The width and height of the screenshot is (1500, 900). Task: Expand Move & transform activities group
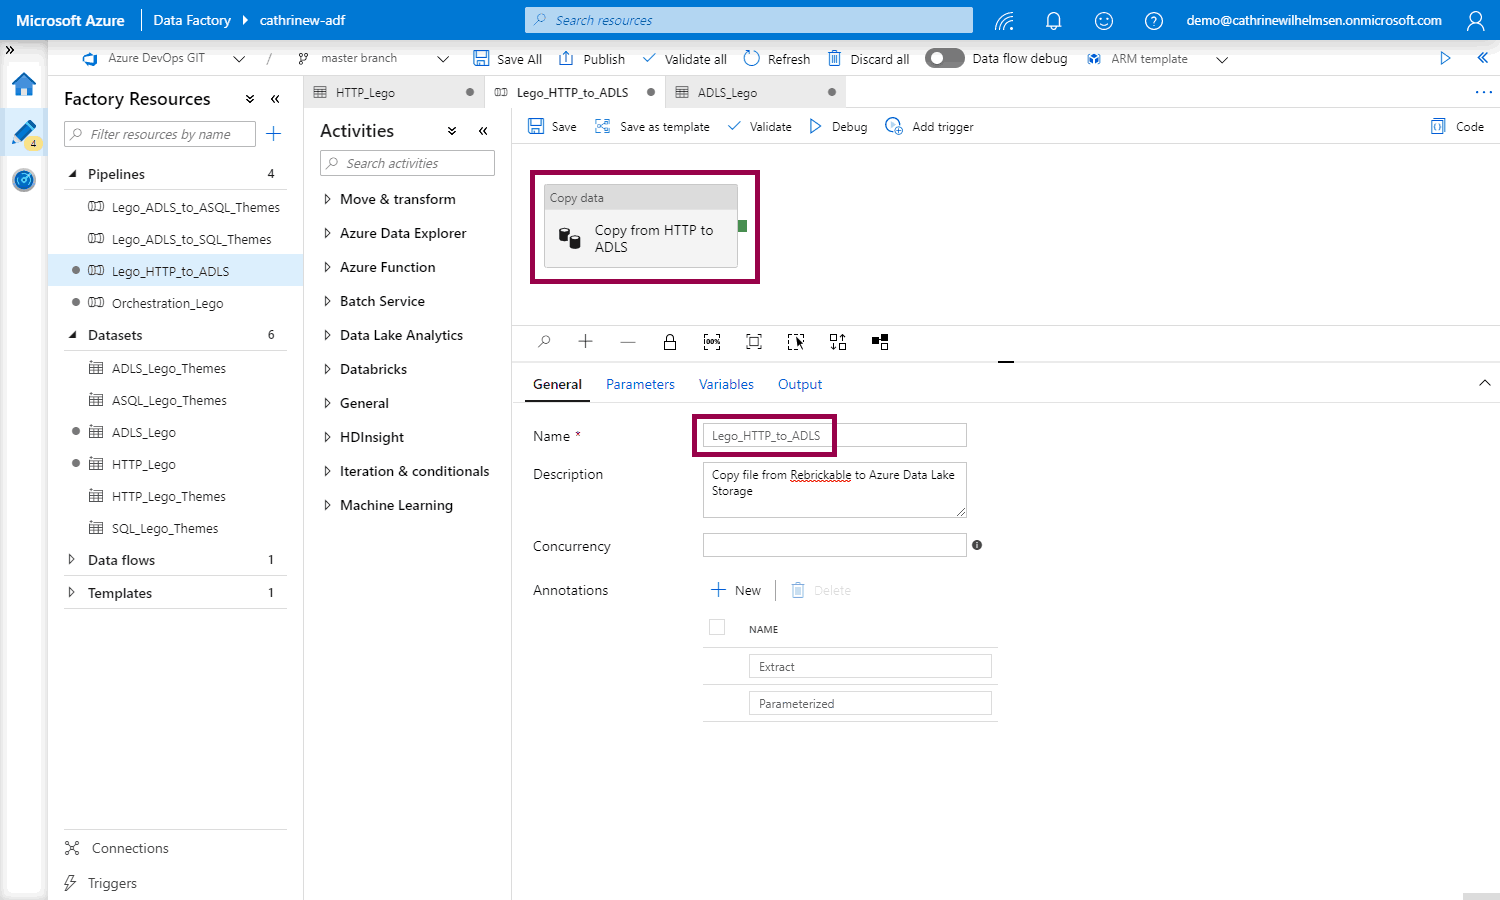[x=397, y=199]
